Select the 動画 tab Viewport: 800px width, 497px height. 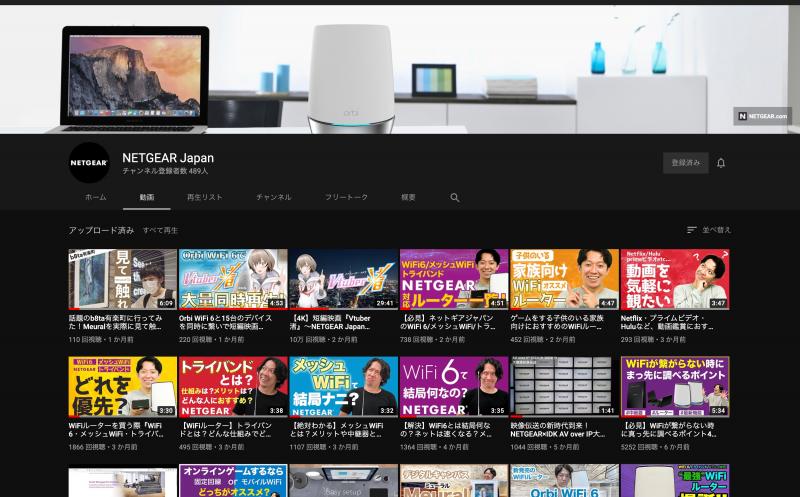pos(147,197)
